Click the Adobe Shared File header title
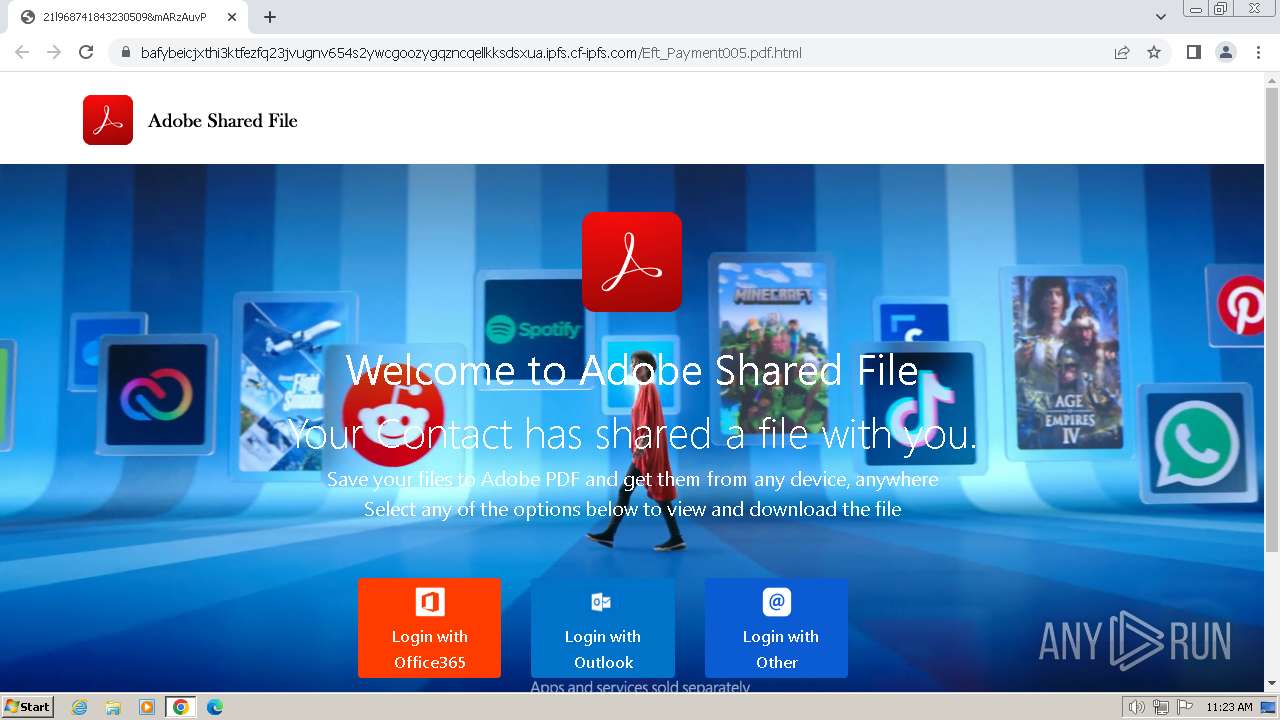1280x720 pixels. click(x=223, y=121)
